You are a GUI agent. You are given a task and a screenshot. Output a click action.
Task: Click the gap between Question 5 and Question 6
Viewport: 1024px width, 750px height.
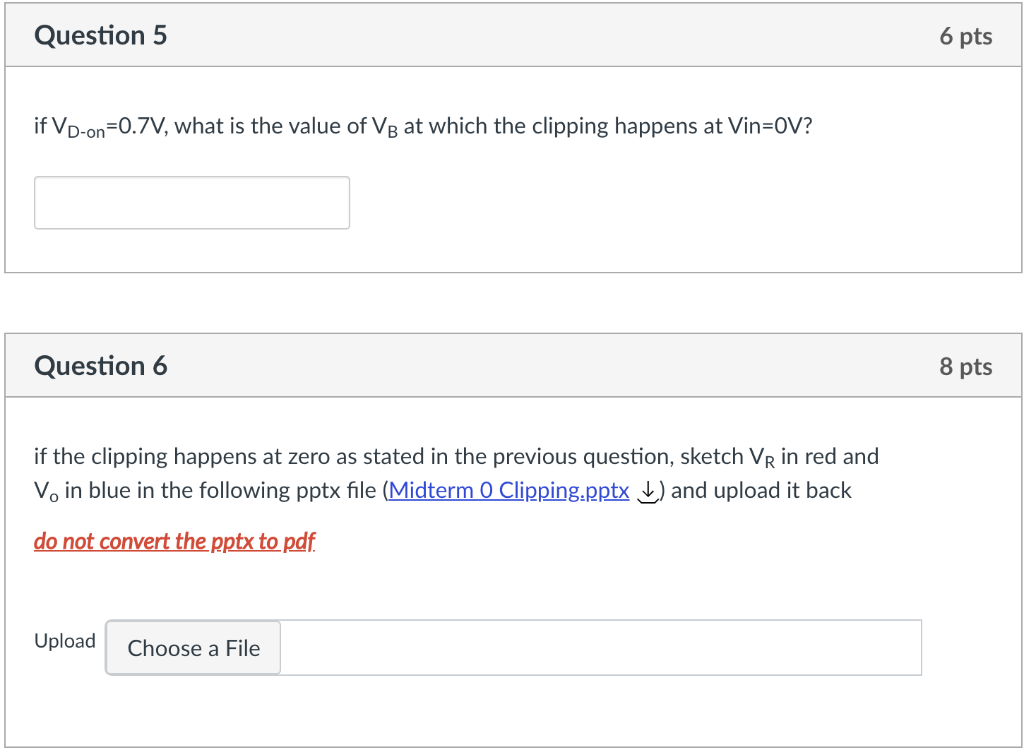point(512,300)
